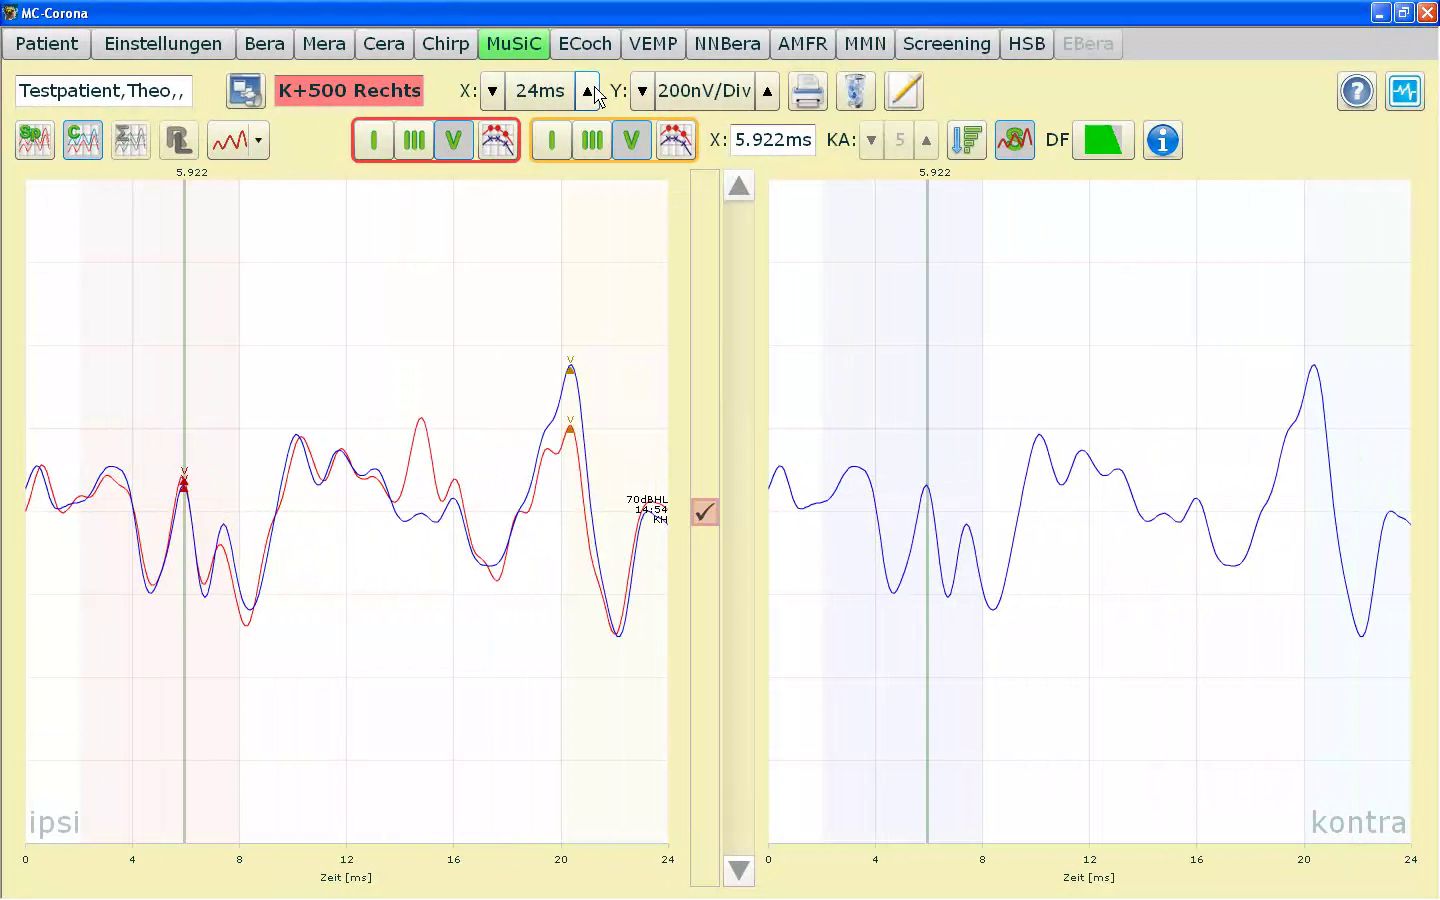Toggle the C curves display button

pos(83,140)
